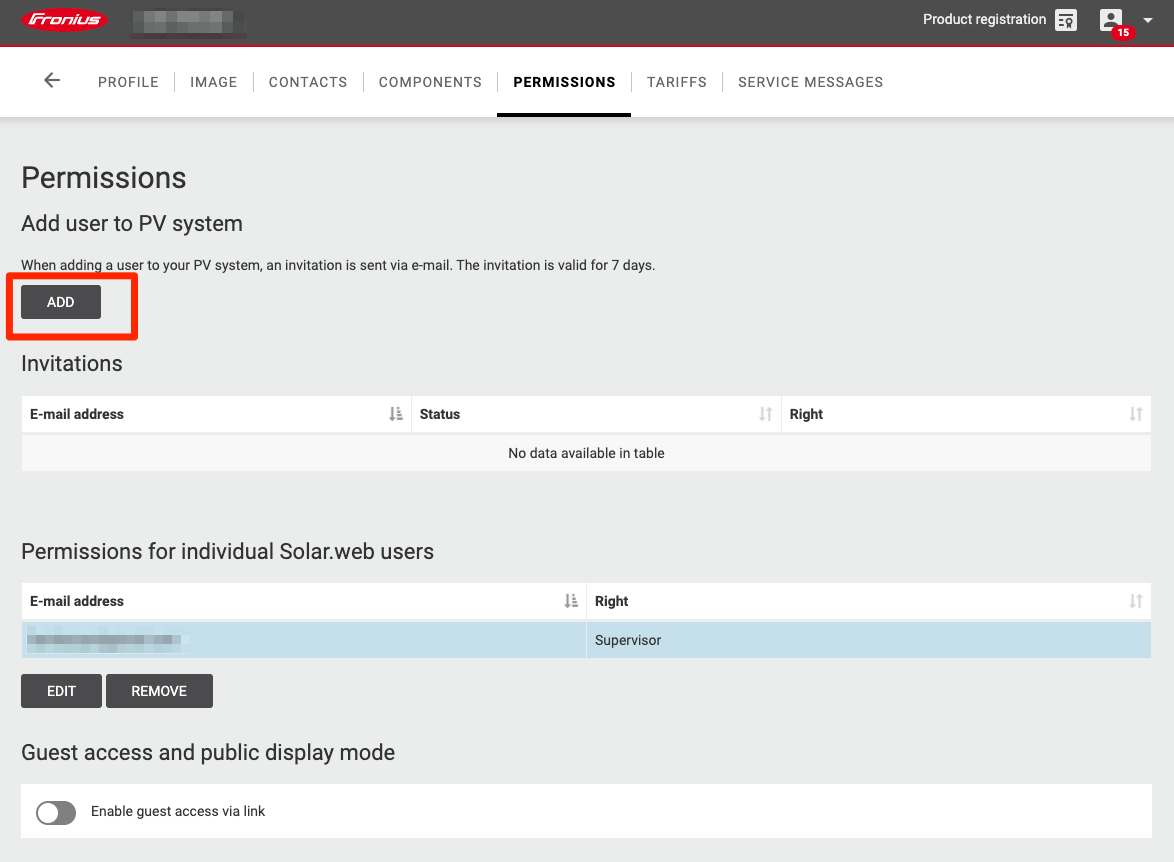This screenshot has height=862, width=1174.
Task: Open the Components tab
Action: pos(430,82)
